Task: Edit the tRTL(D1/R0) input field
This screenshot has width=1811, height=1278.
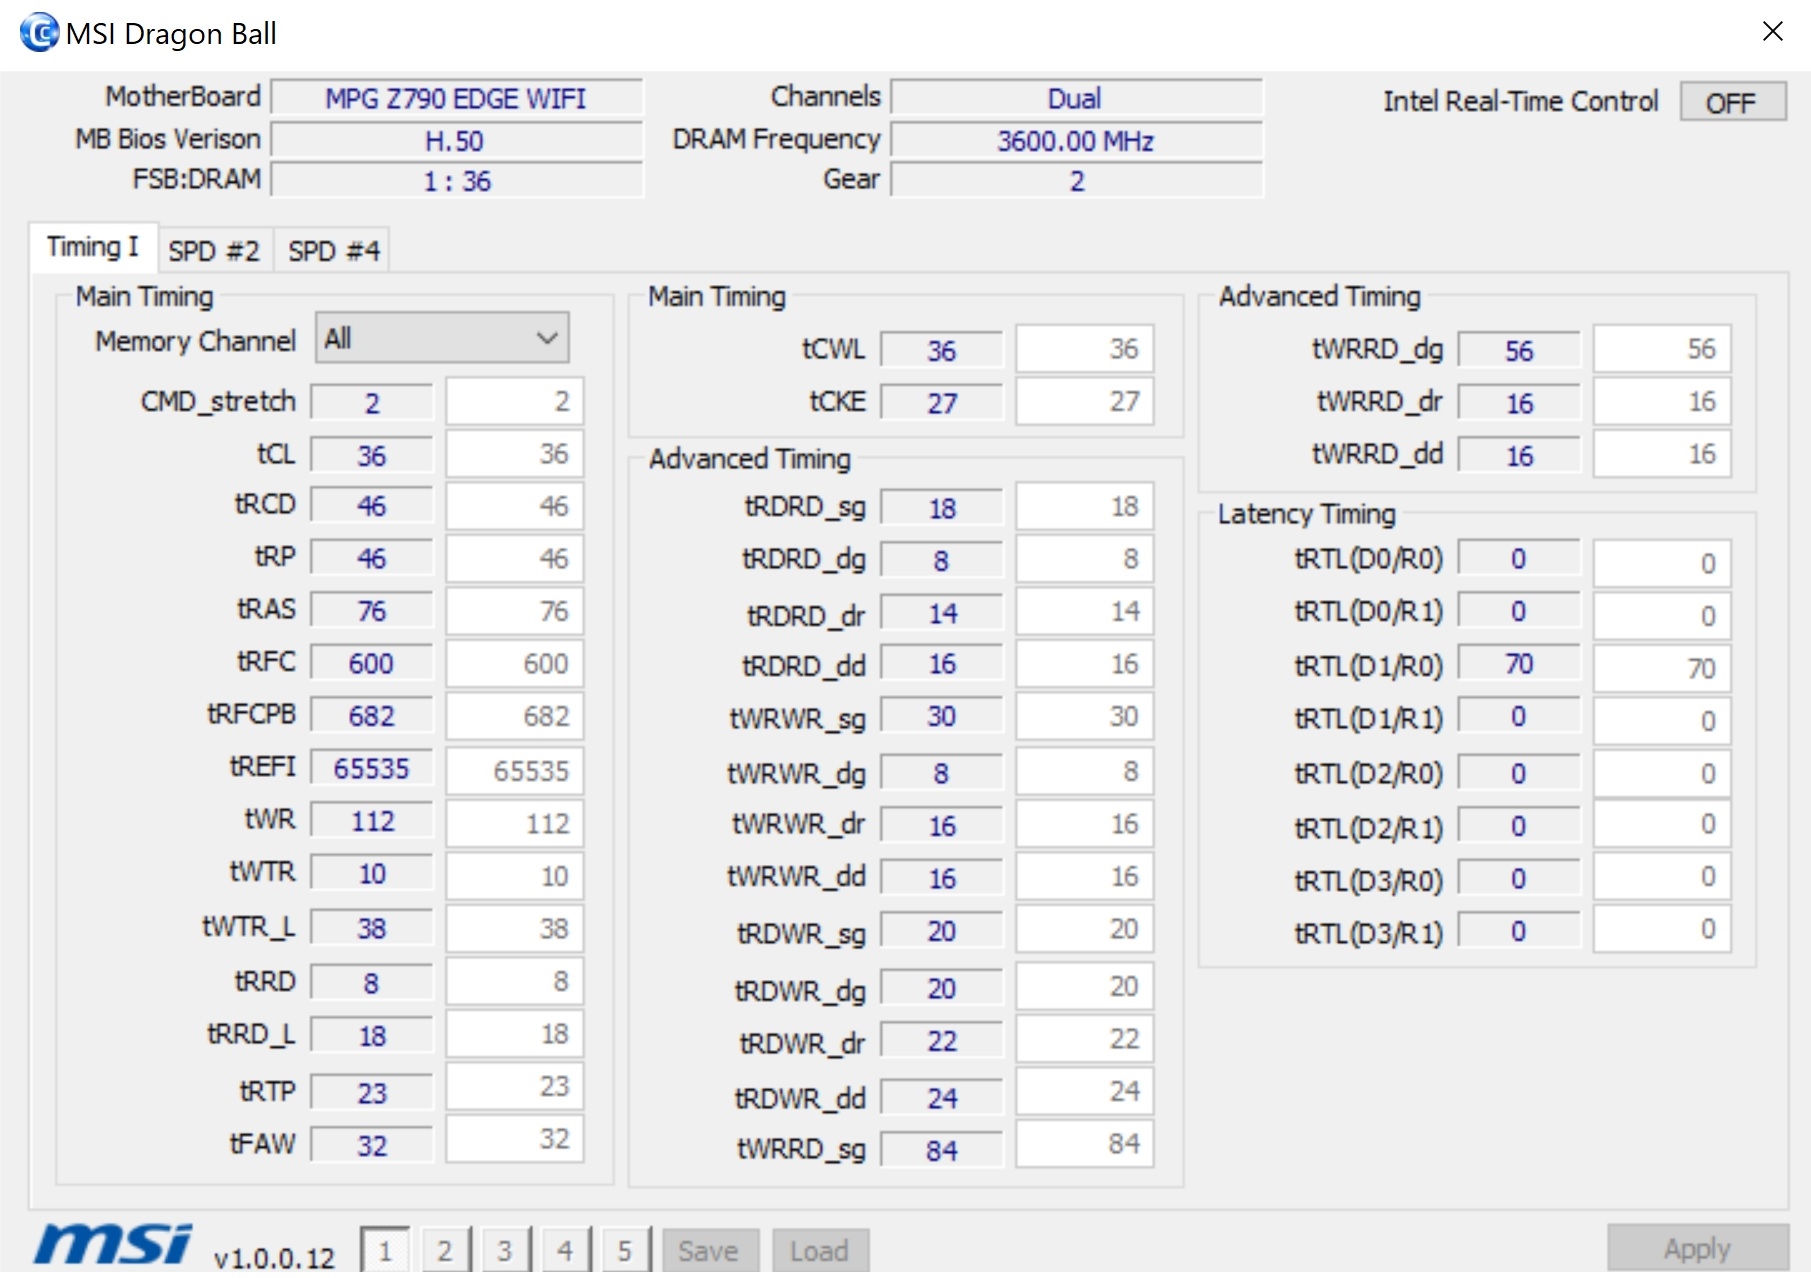Action: tap(1661, 668)
